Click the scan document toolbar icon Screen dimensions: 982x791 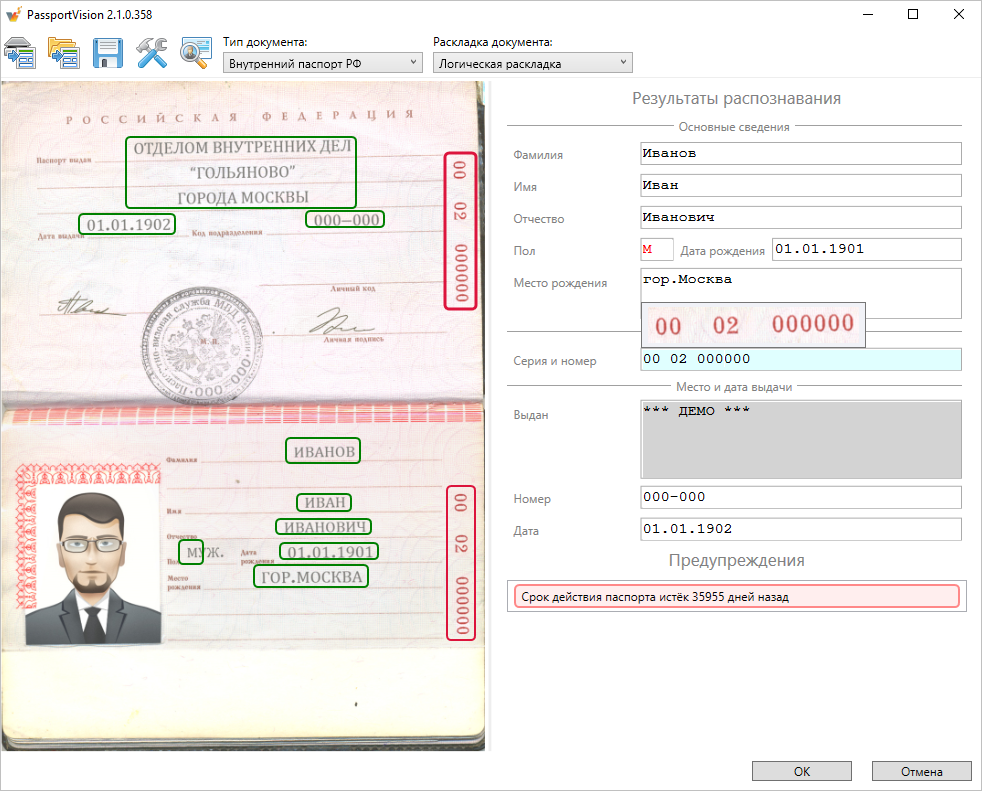[20, 53]
